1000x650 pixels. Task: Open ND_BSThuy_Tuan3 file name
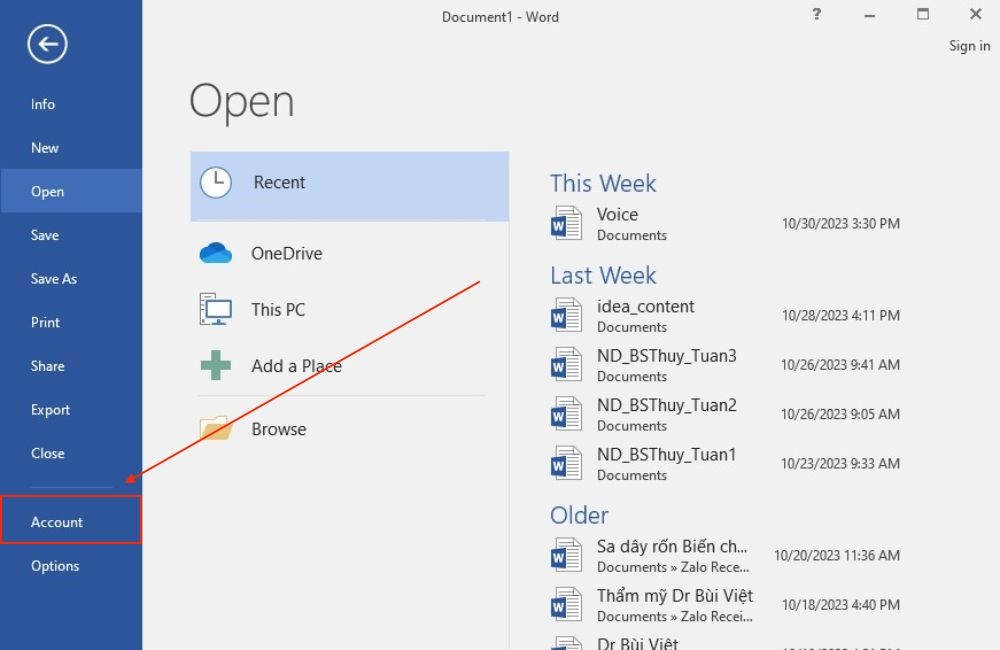coord(666,355)
